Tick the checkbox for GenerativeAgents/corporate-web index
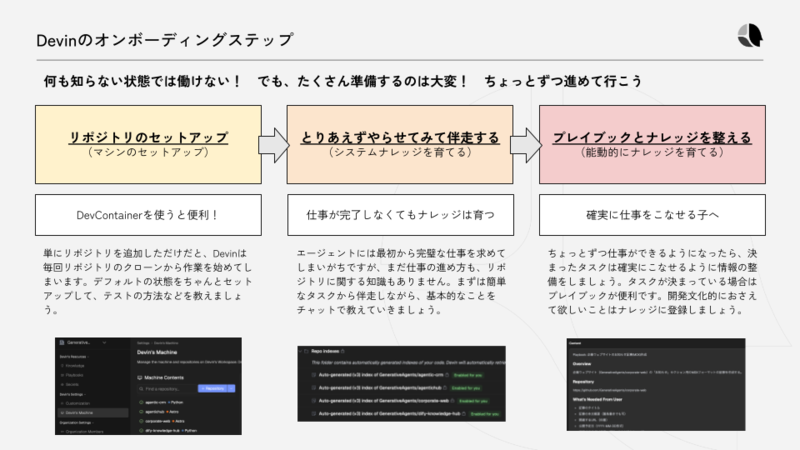 point(314,401)
